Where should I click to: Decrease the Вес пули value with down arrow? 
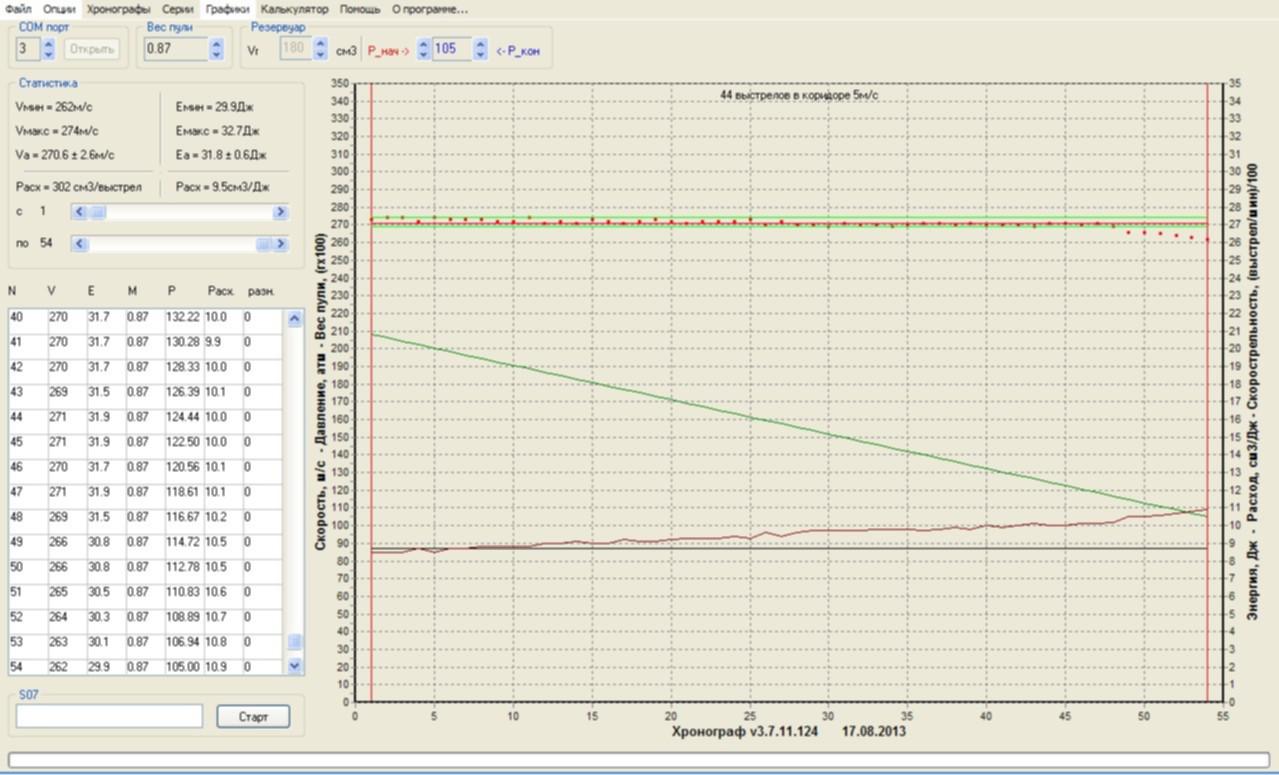pyautogui.click(x=217, y=54)
